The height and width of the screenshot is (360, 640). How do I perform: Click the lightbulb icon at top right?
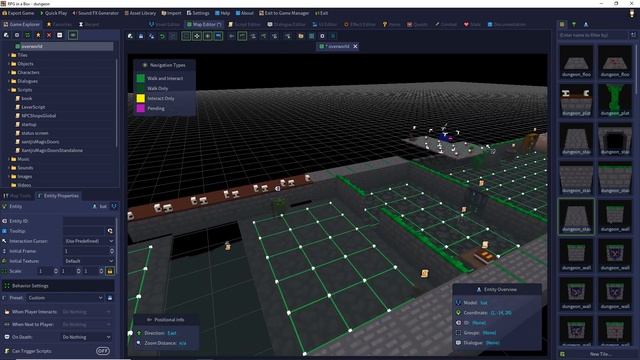tap(632, 14)
